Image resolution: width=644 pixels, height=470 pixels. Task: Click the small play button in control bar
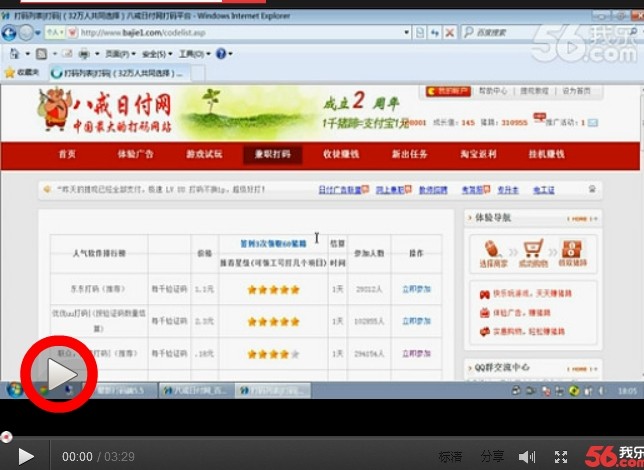pyautogui.click(x=26, y=456)
